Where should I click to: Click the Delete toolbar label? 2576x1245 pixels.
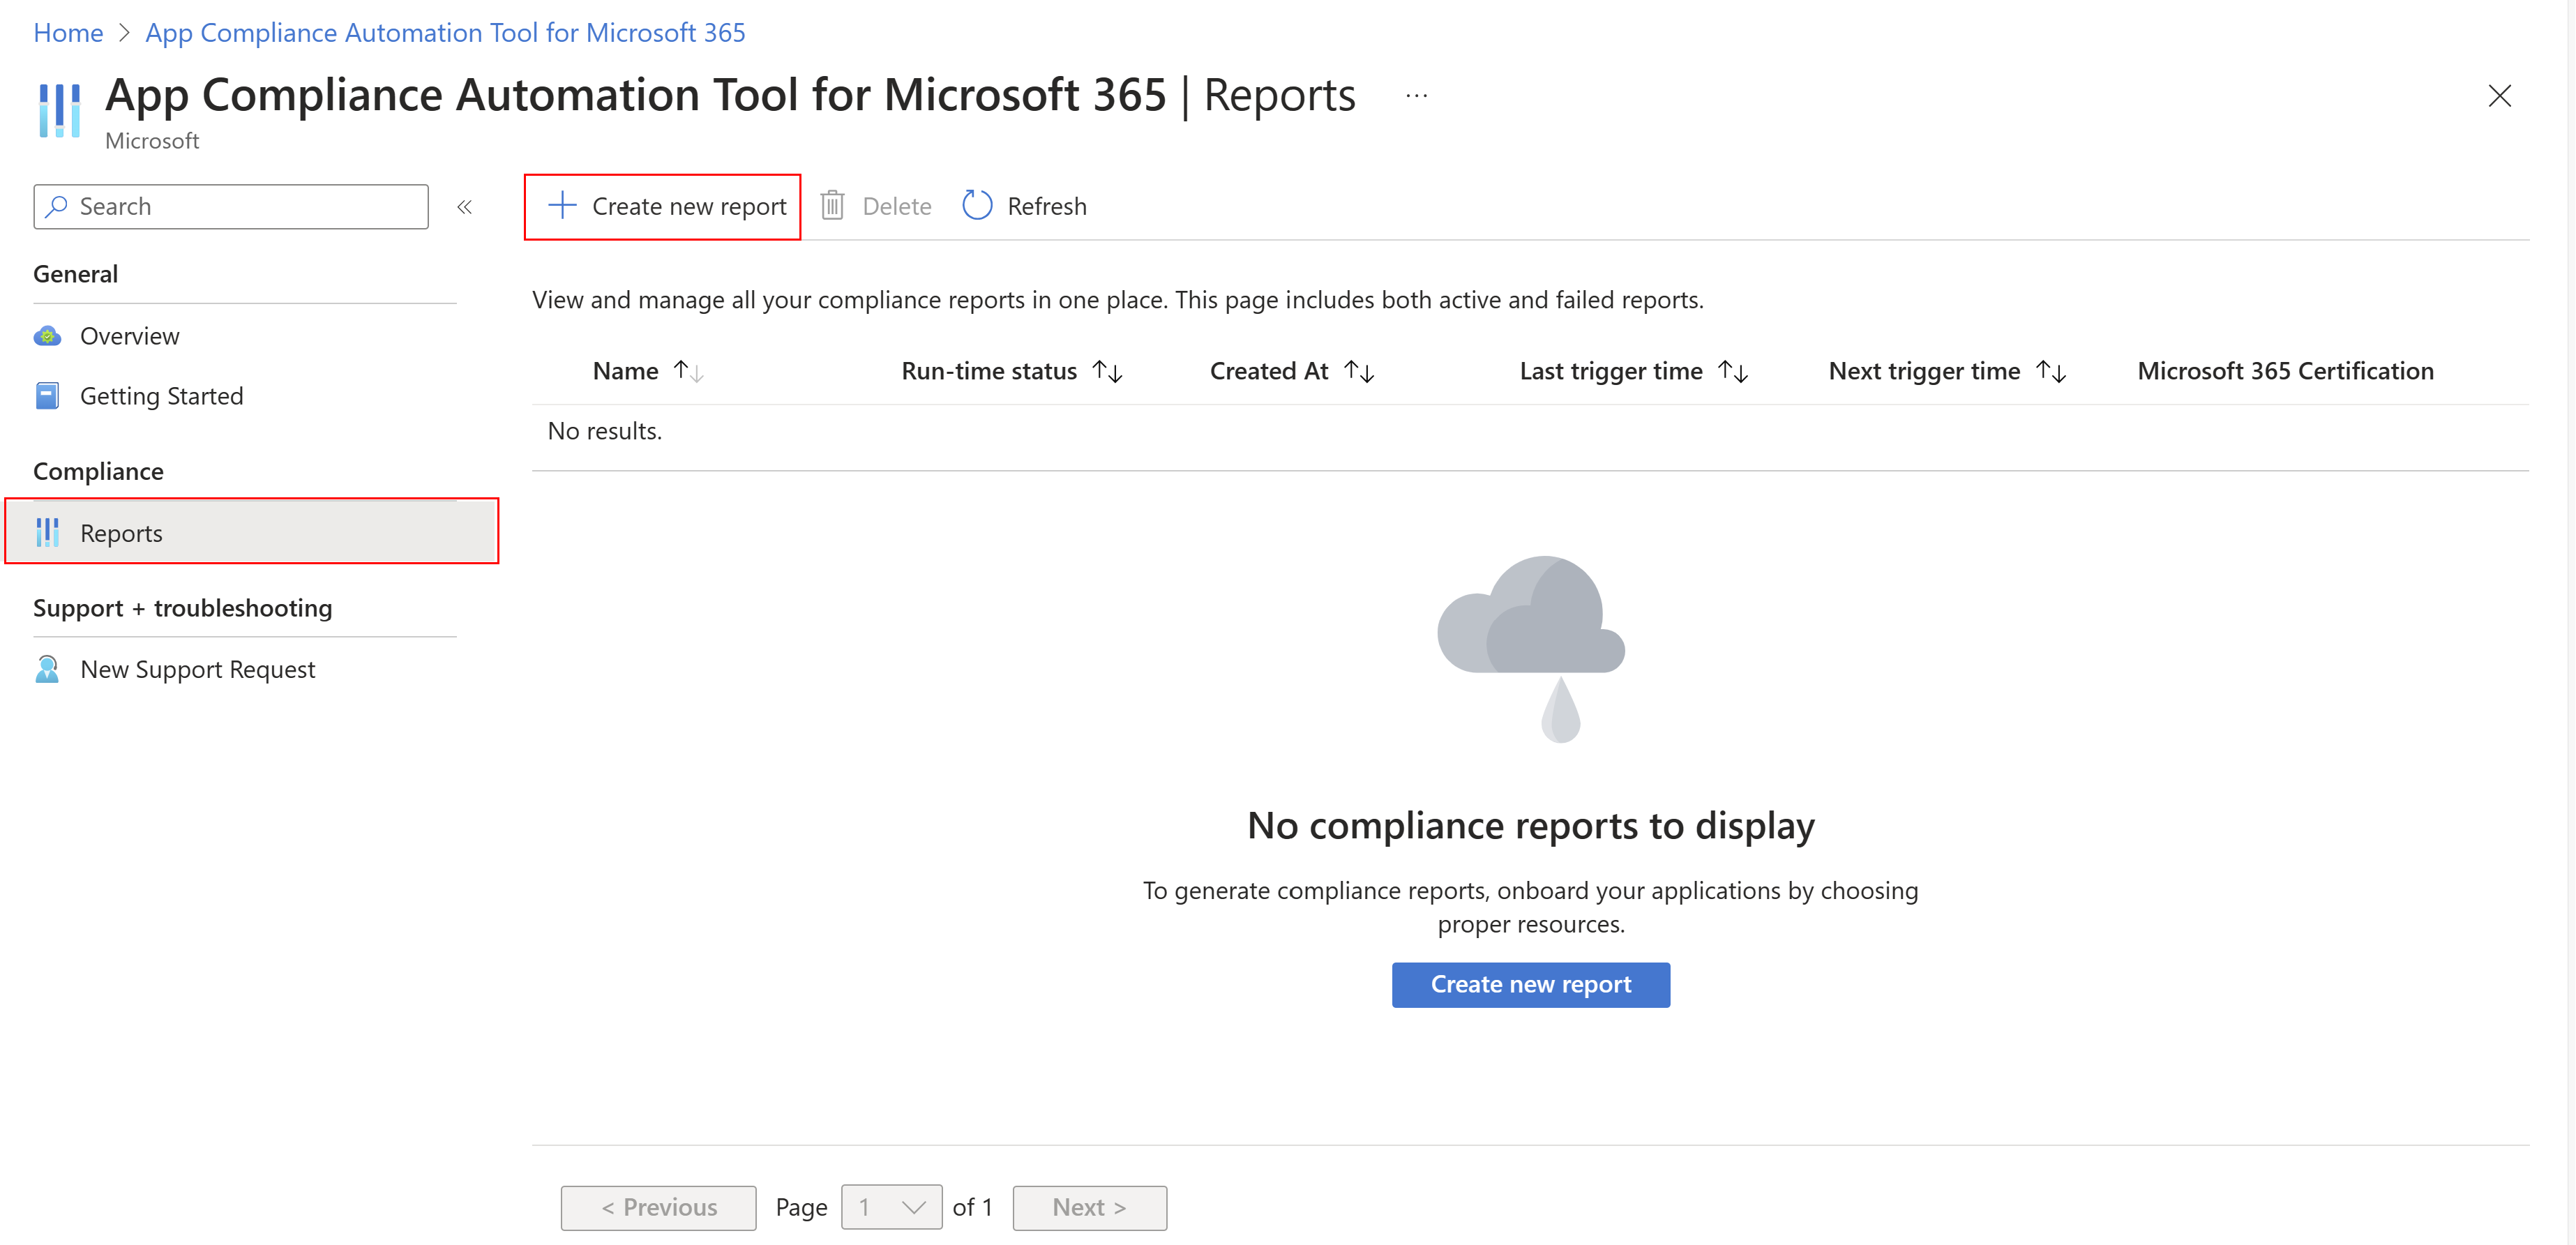coord(896,206)
